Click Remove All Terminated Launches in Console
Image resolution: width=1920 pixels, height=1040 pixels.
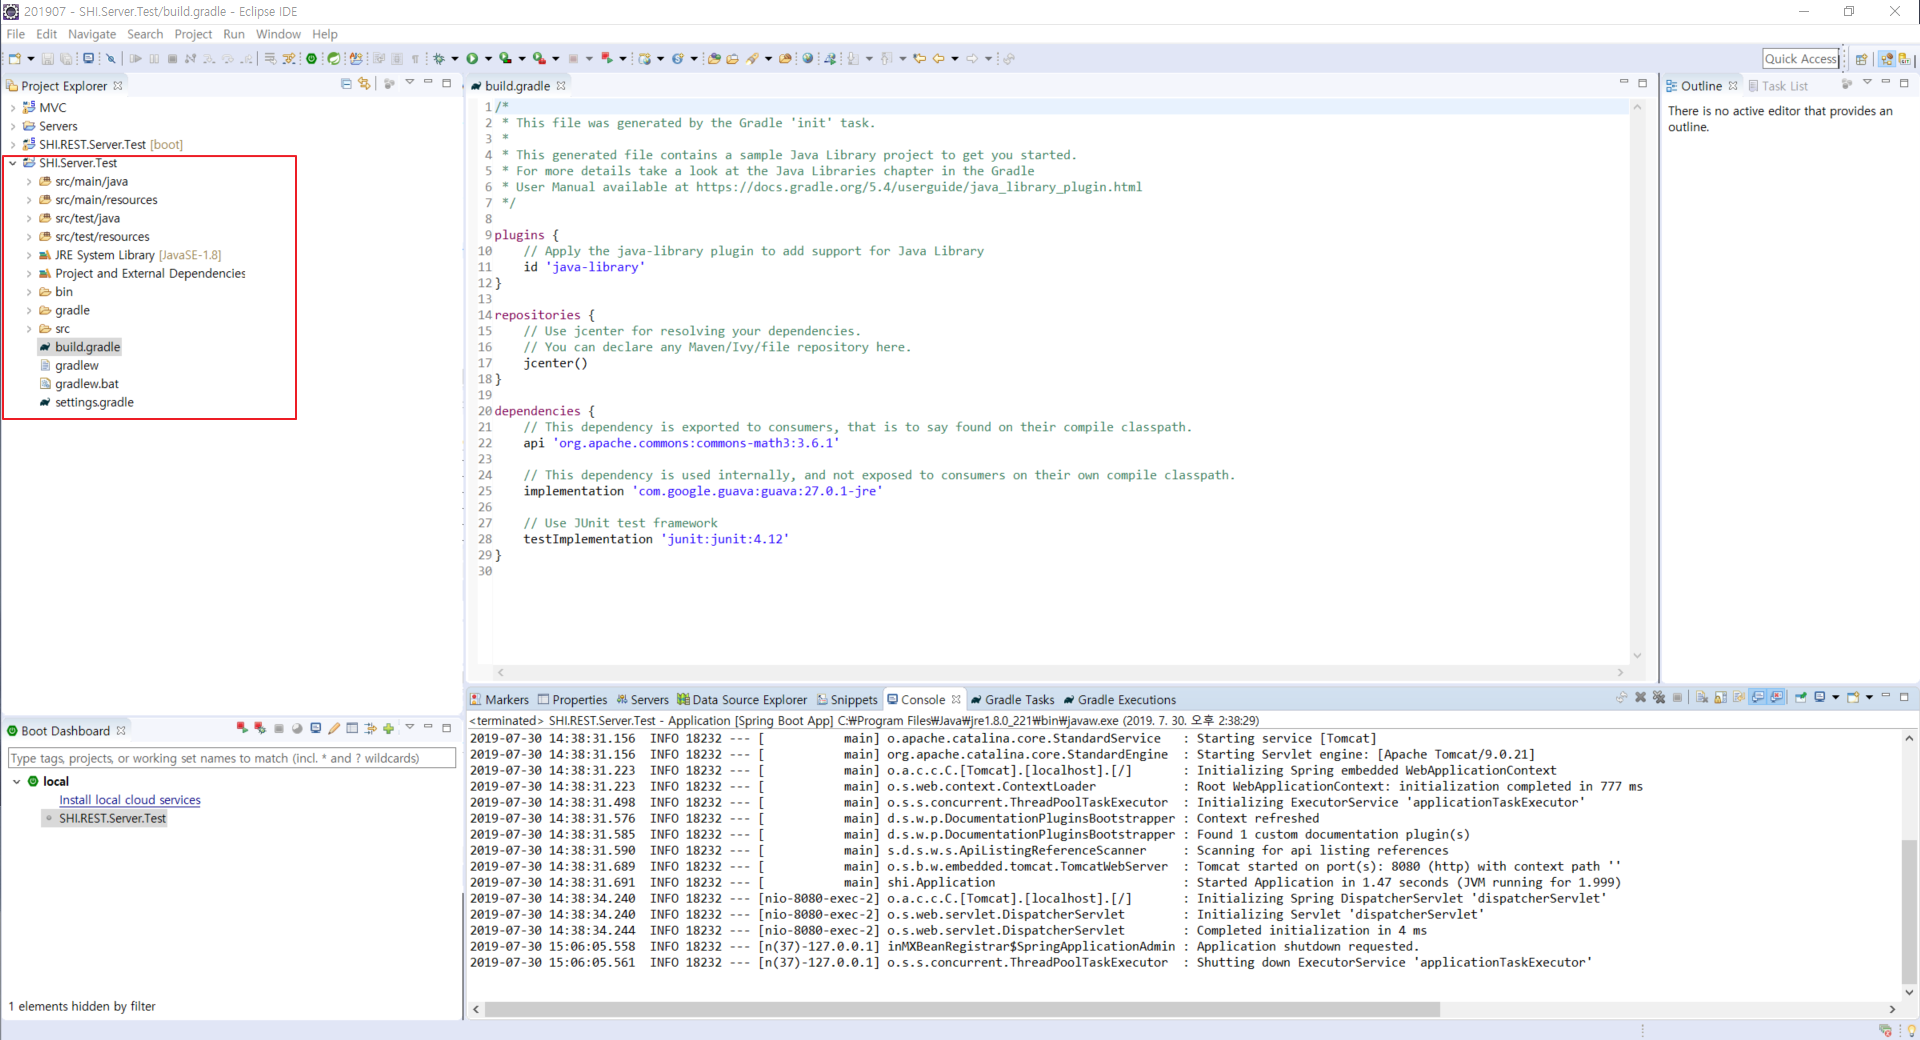pos(1658,697)
